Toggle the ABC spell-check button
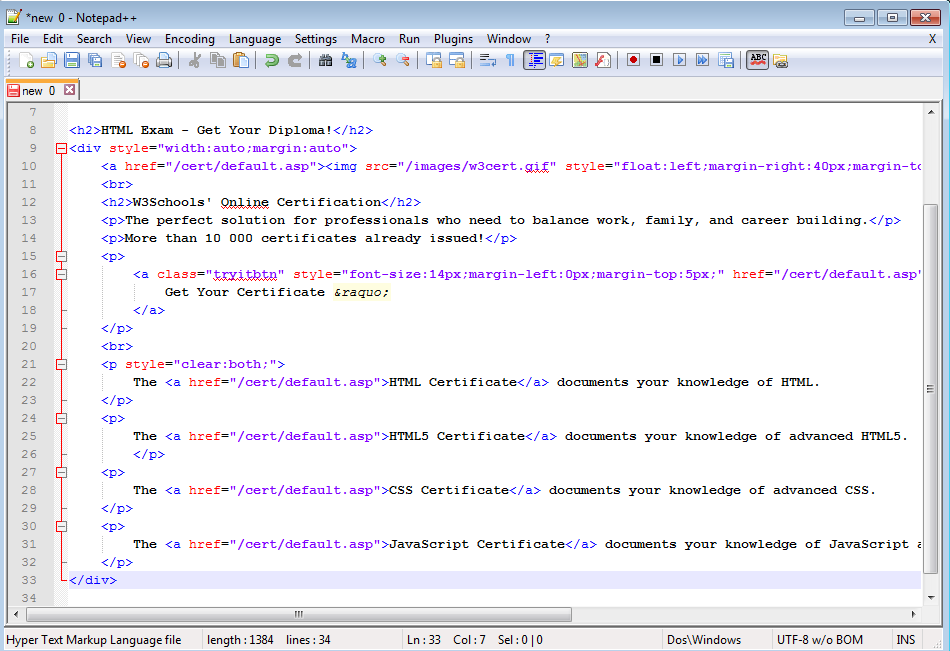The height and width of the screenshot is (651, 950). pyautogui.click(x=757, y=60)
